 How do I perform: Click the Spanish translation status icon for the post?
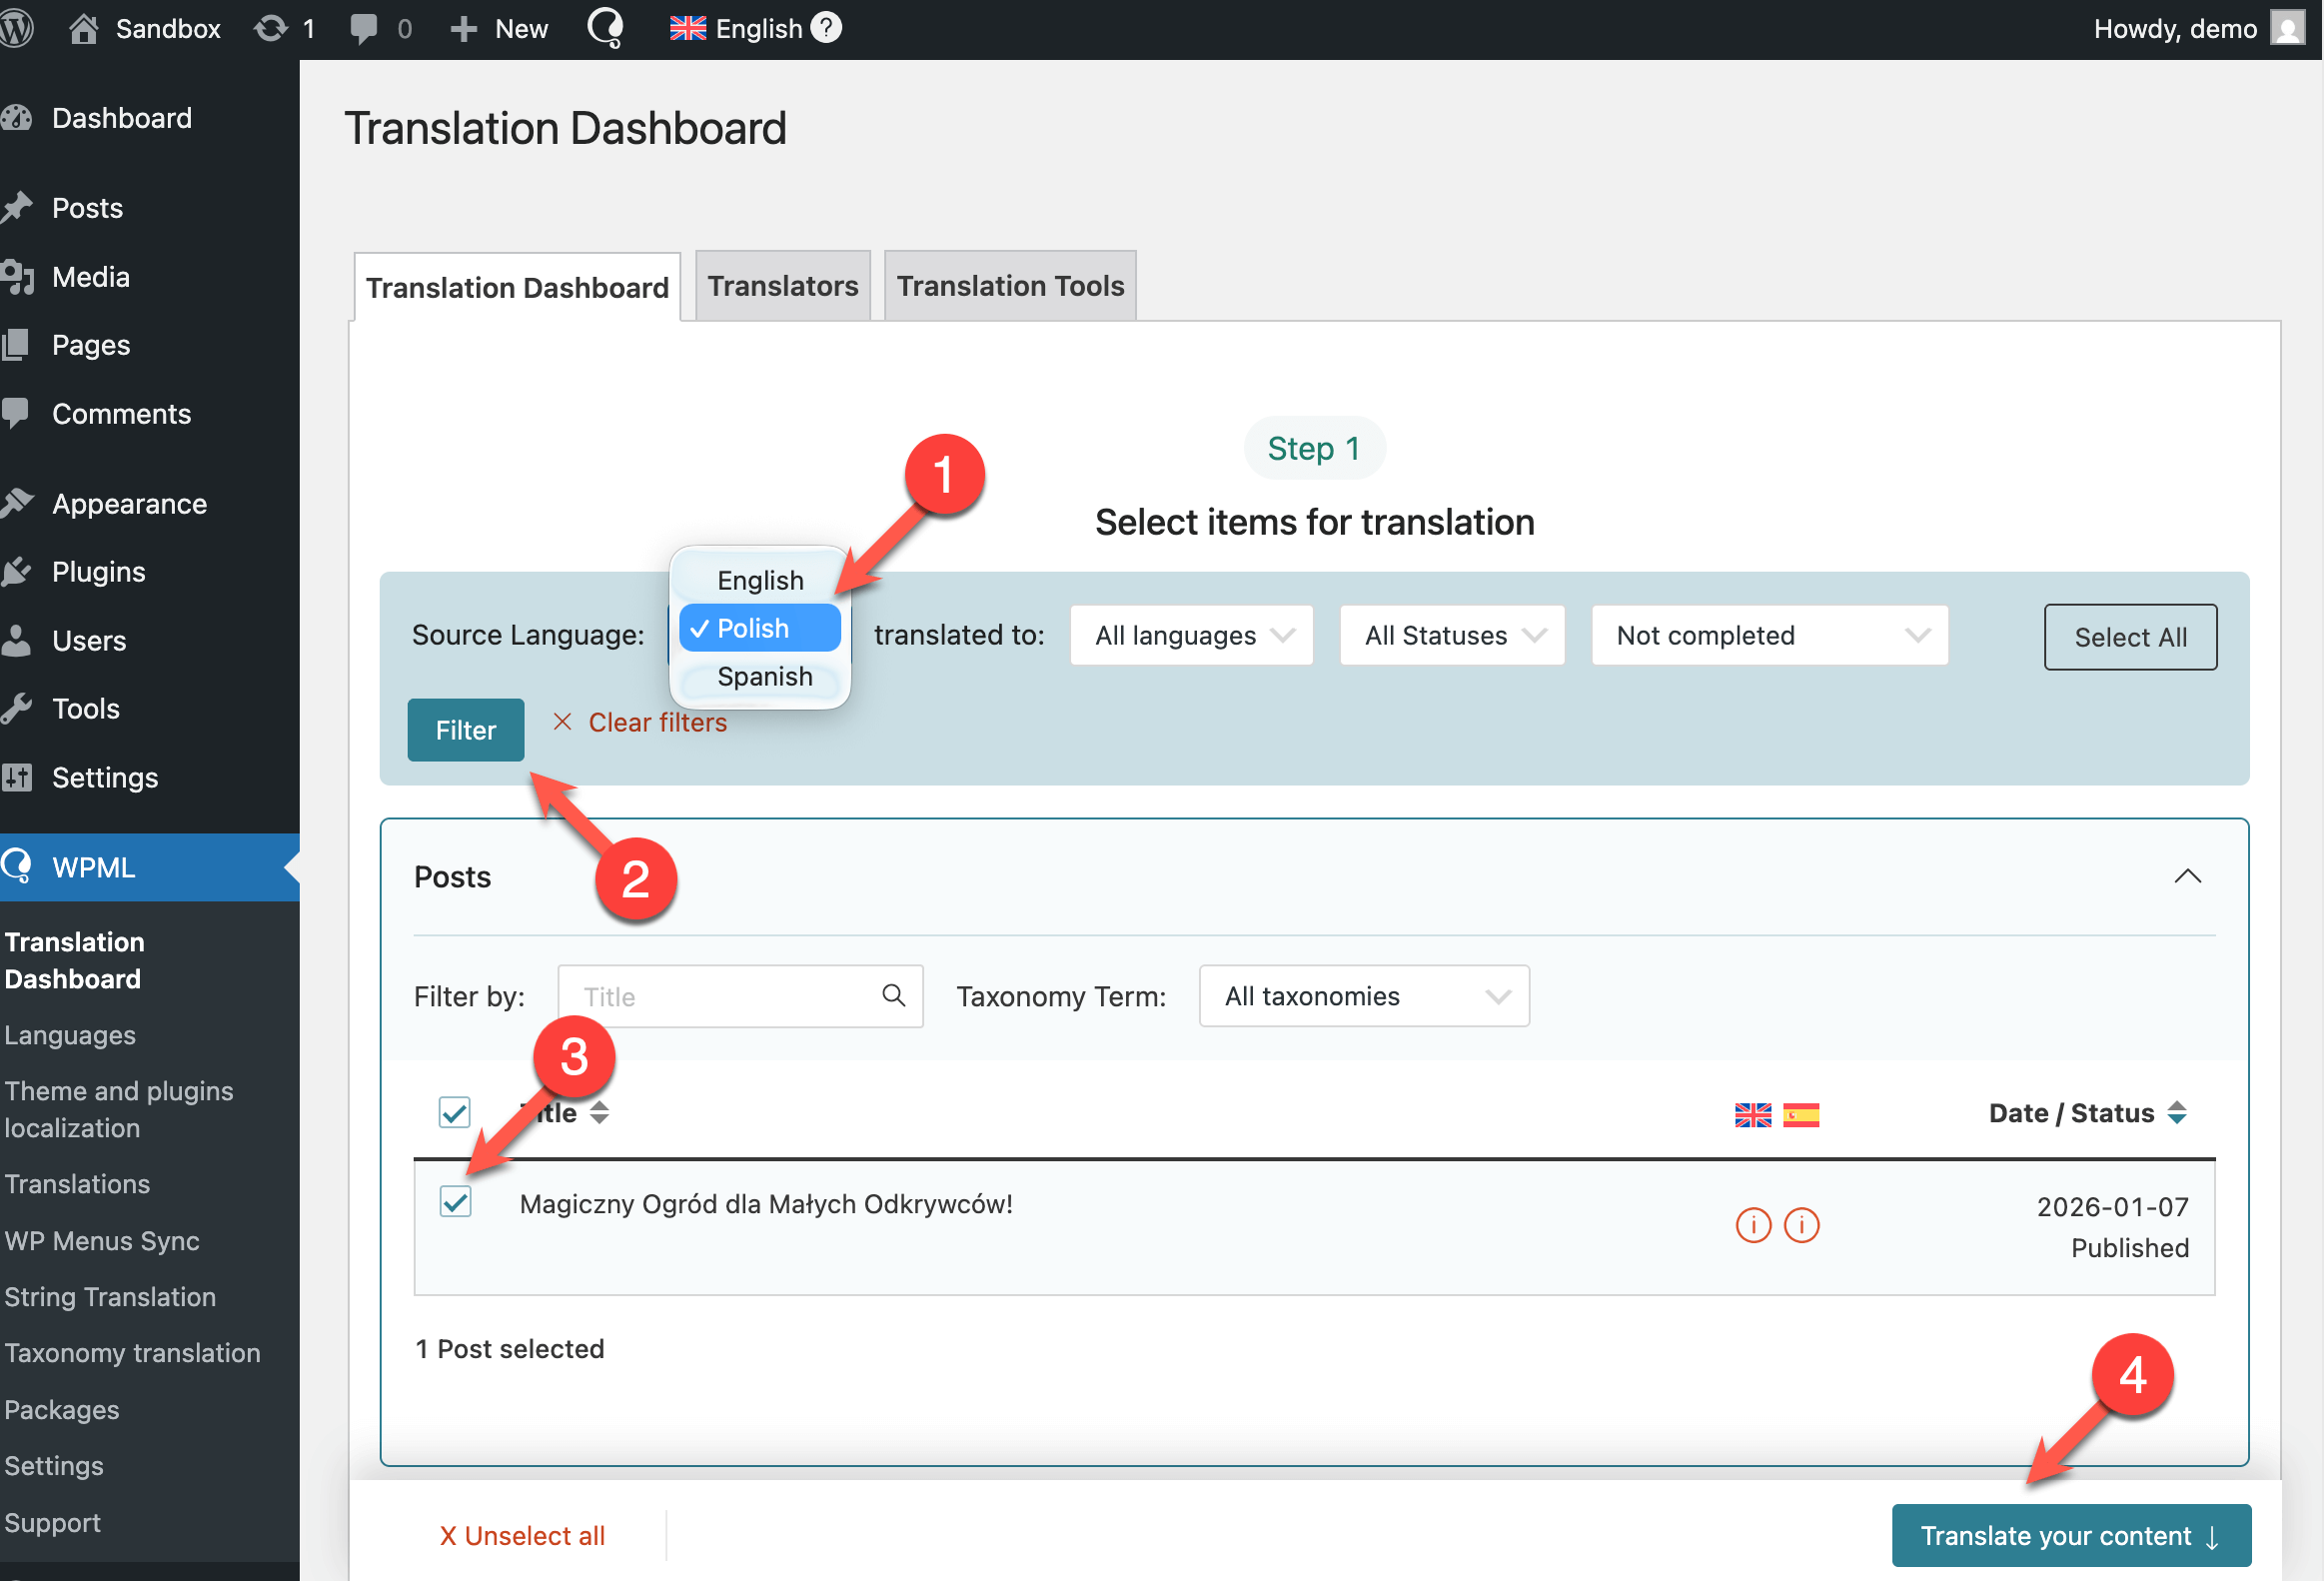(x=1801, y=1224)
